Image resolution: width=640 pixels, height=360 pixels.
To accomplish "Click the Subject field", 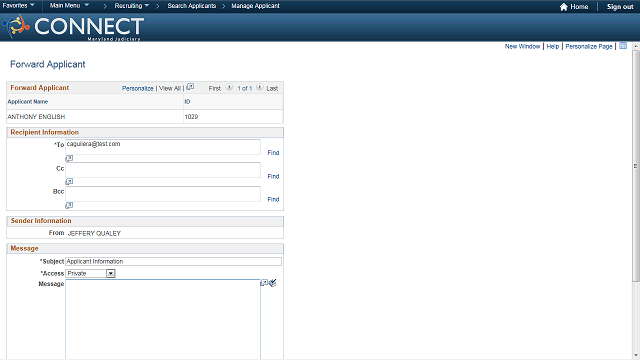I will pyautogui.click(x=173, y=261).
